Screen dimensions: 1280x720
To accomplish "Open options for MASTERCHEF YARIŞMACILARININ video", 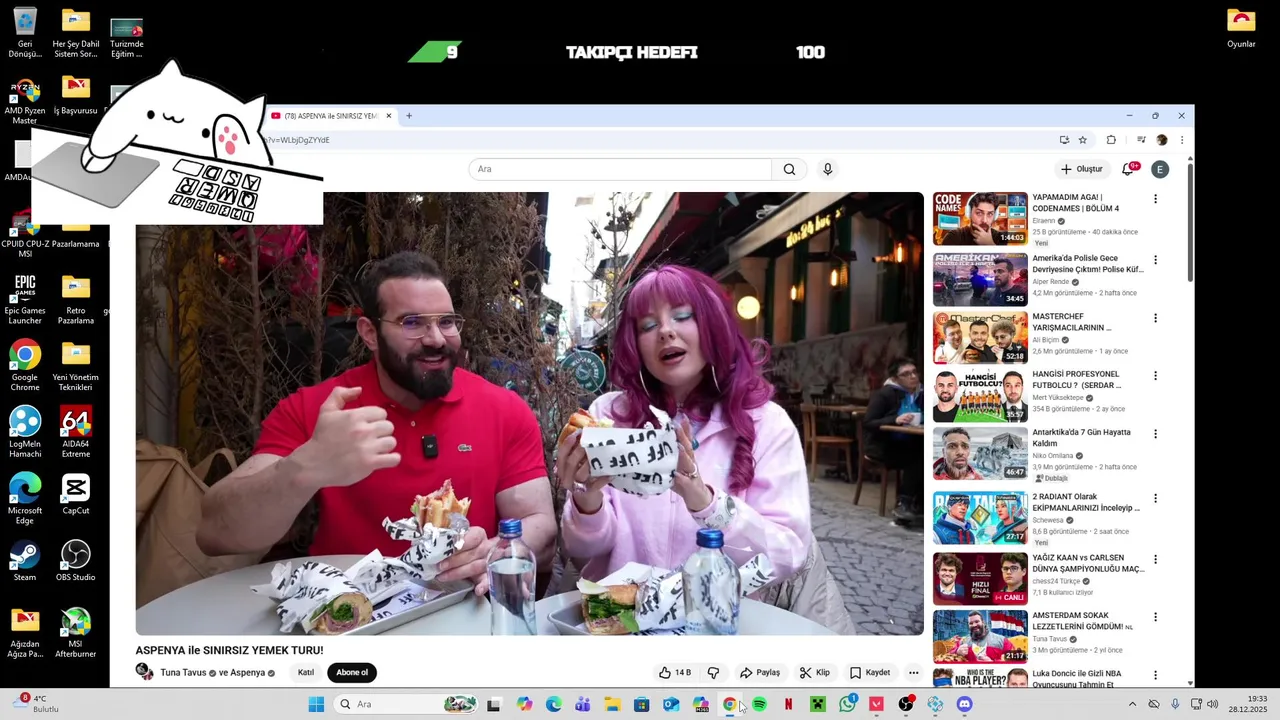I will (x=1155, y=318).
